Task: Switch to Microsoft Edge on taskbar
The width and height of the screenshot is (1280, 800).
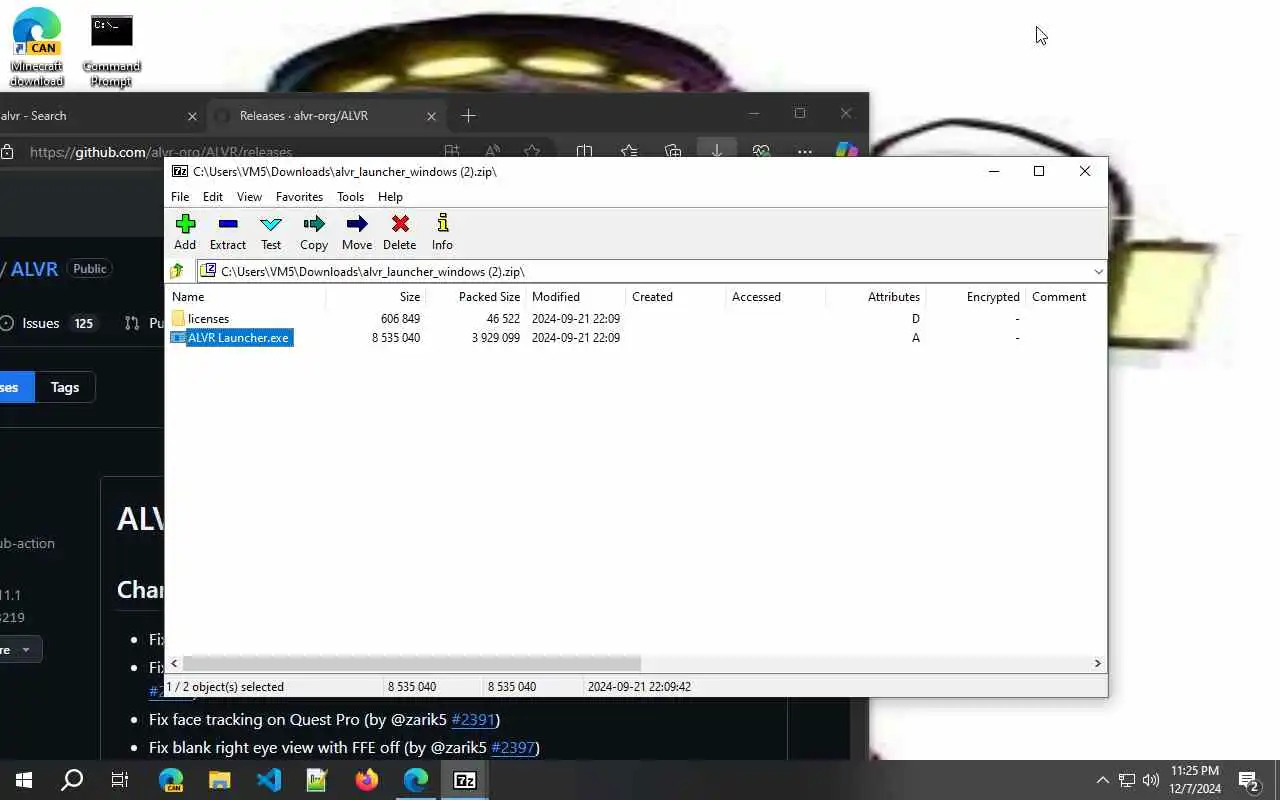Action: (x=416, y=780)
